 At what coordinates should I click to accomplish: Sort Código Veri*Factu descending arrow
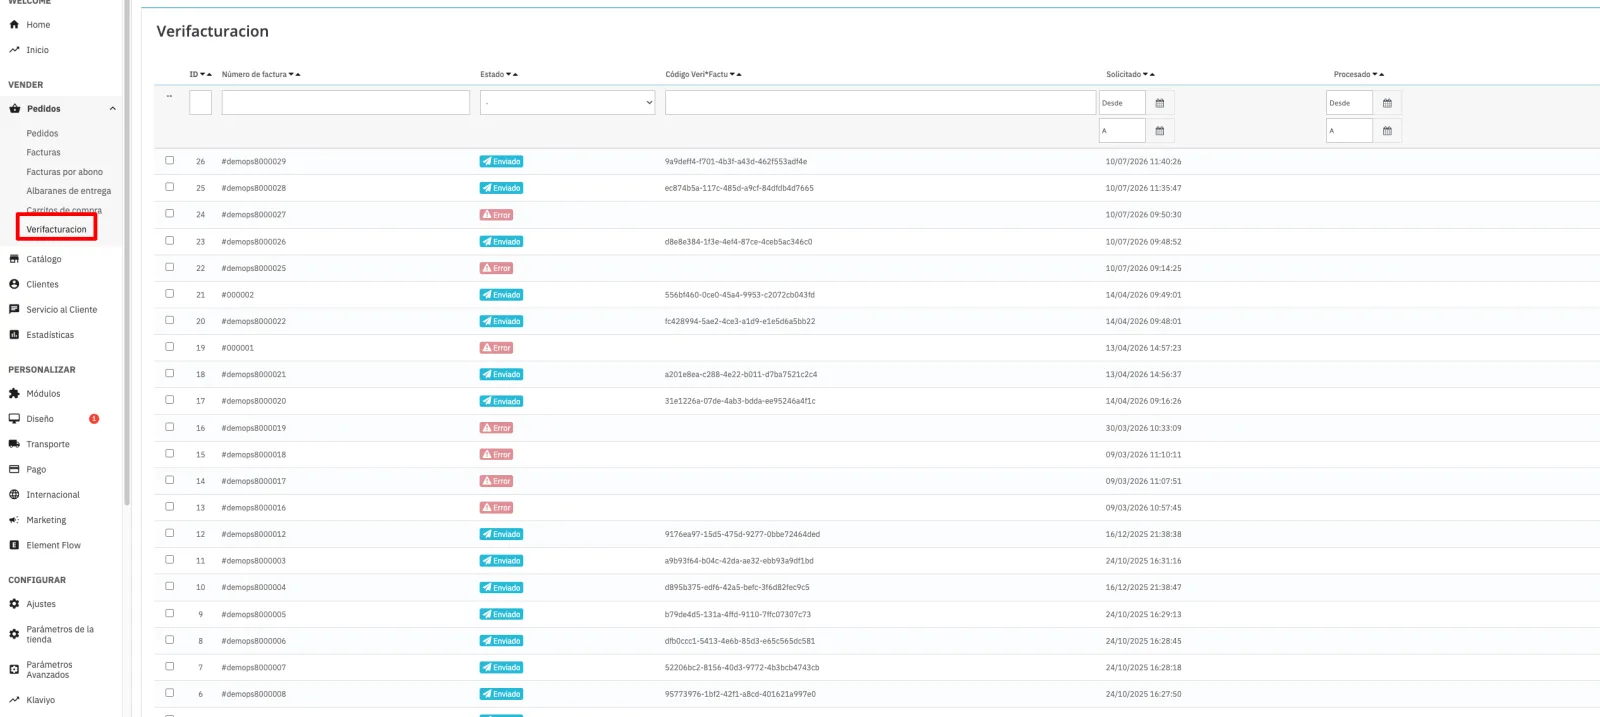click(x=733, y=75)
